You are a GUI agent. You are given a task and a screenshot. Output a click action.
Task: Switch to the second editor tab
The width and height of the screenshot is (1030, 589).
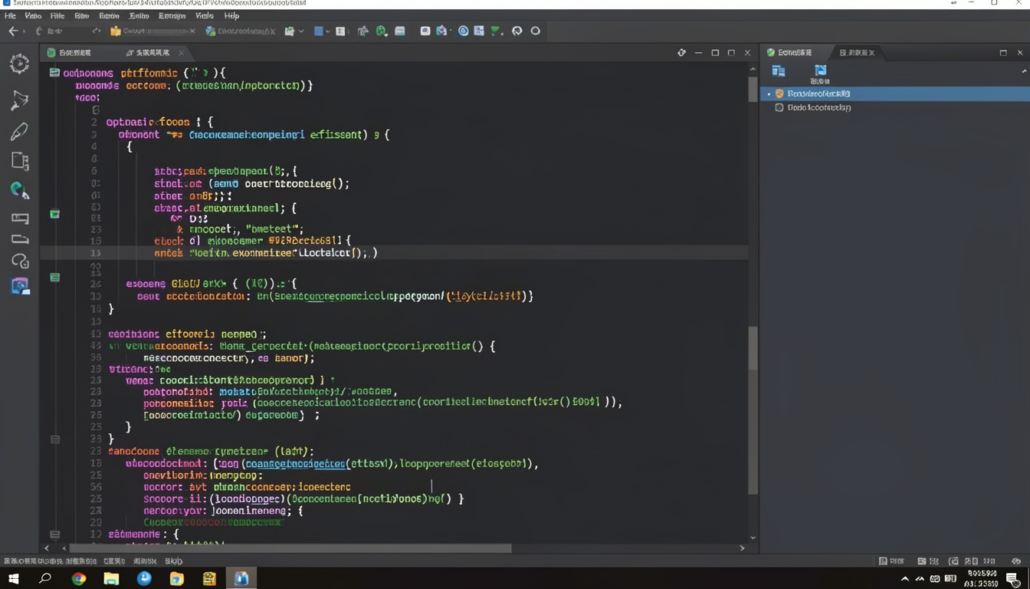(x=150, y=52)
